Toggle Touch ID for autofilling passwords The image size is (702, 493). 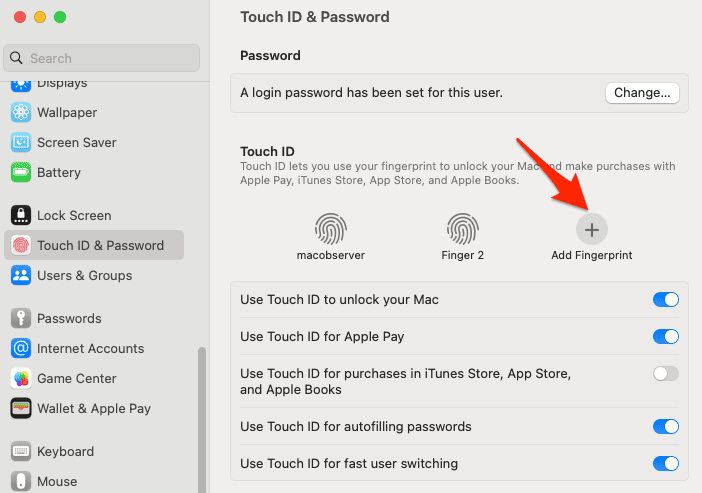coord(665,427)
